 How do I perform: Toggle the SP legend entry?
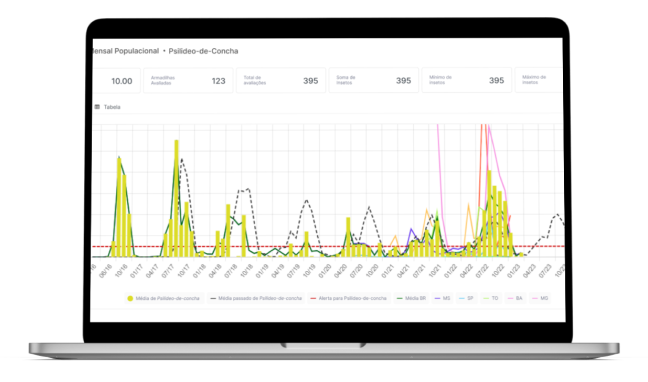tap(467, 298)
